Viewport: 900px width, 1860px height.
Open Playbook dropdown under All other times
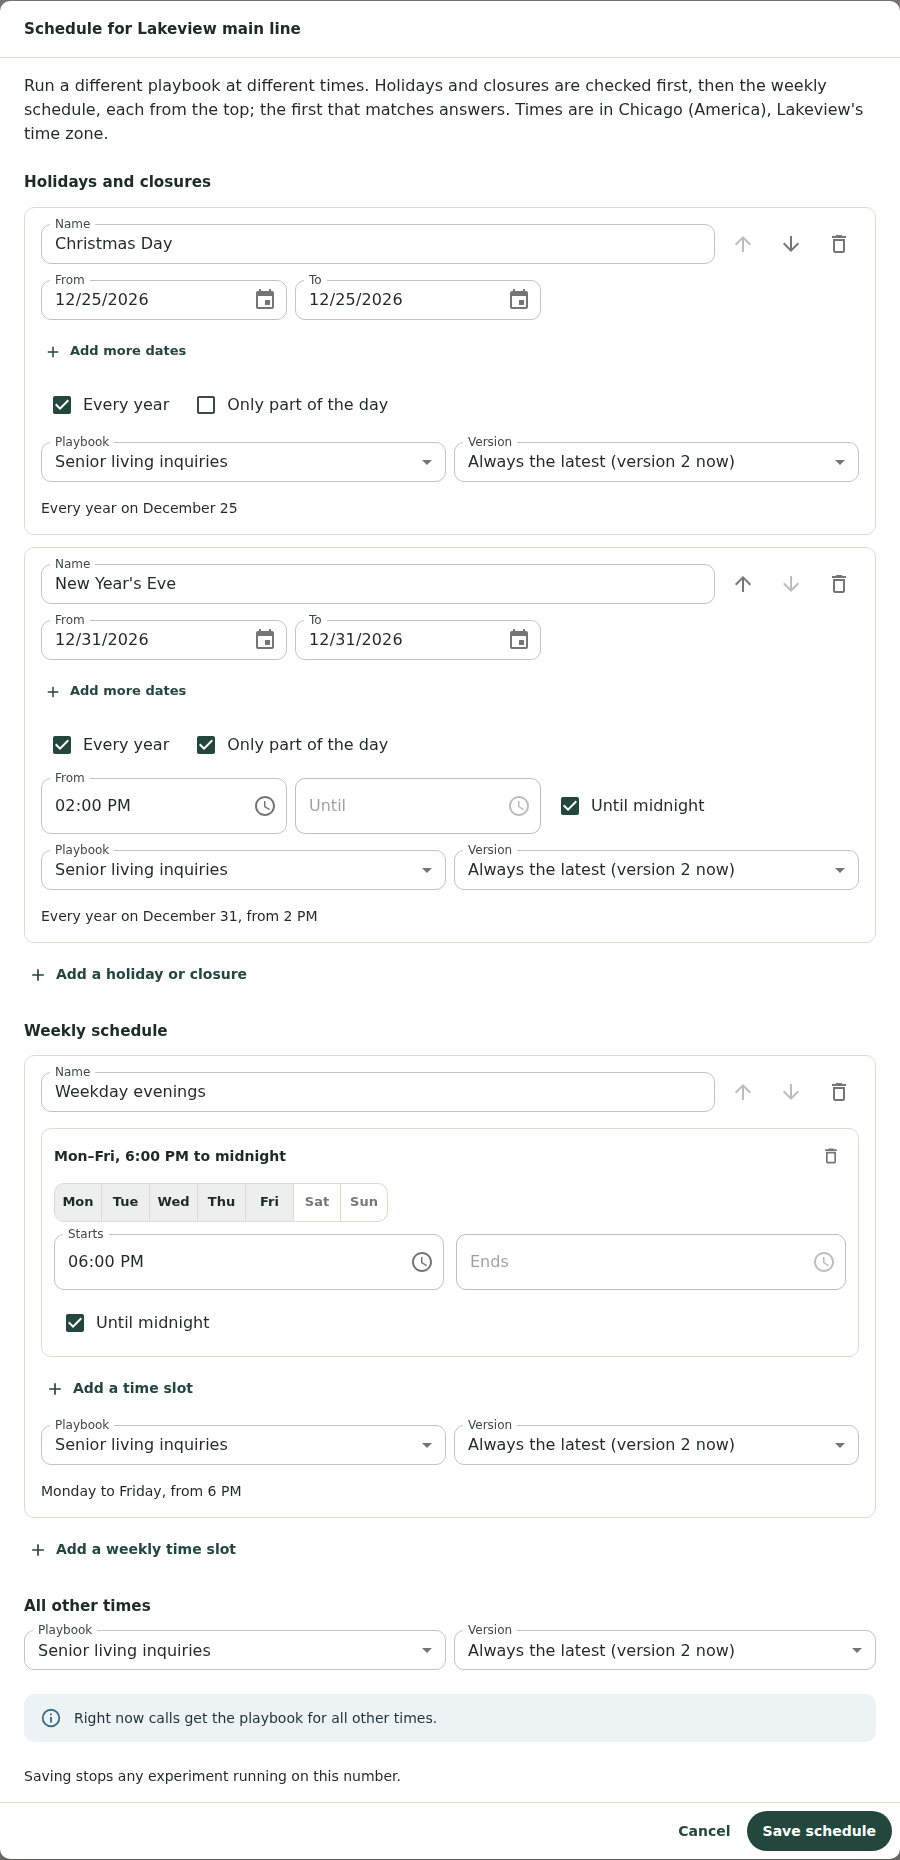(235, 1651)
